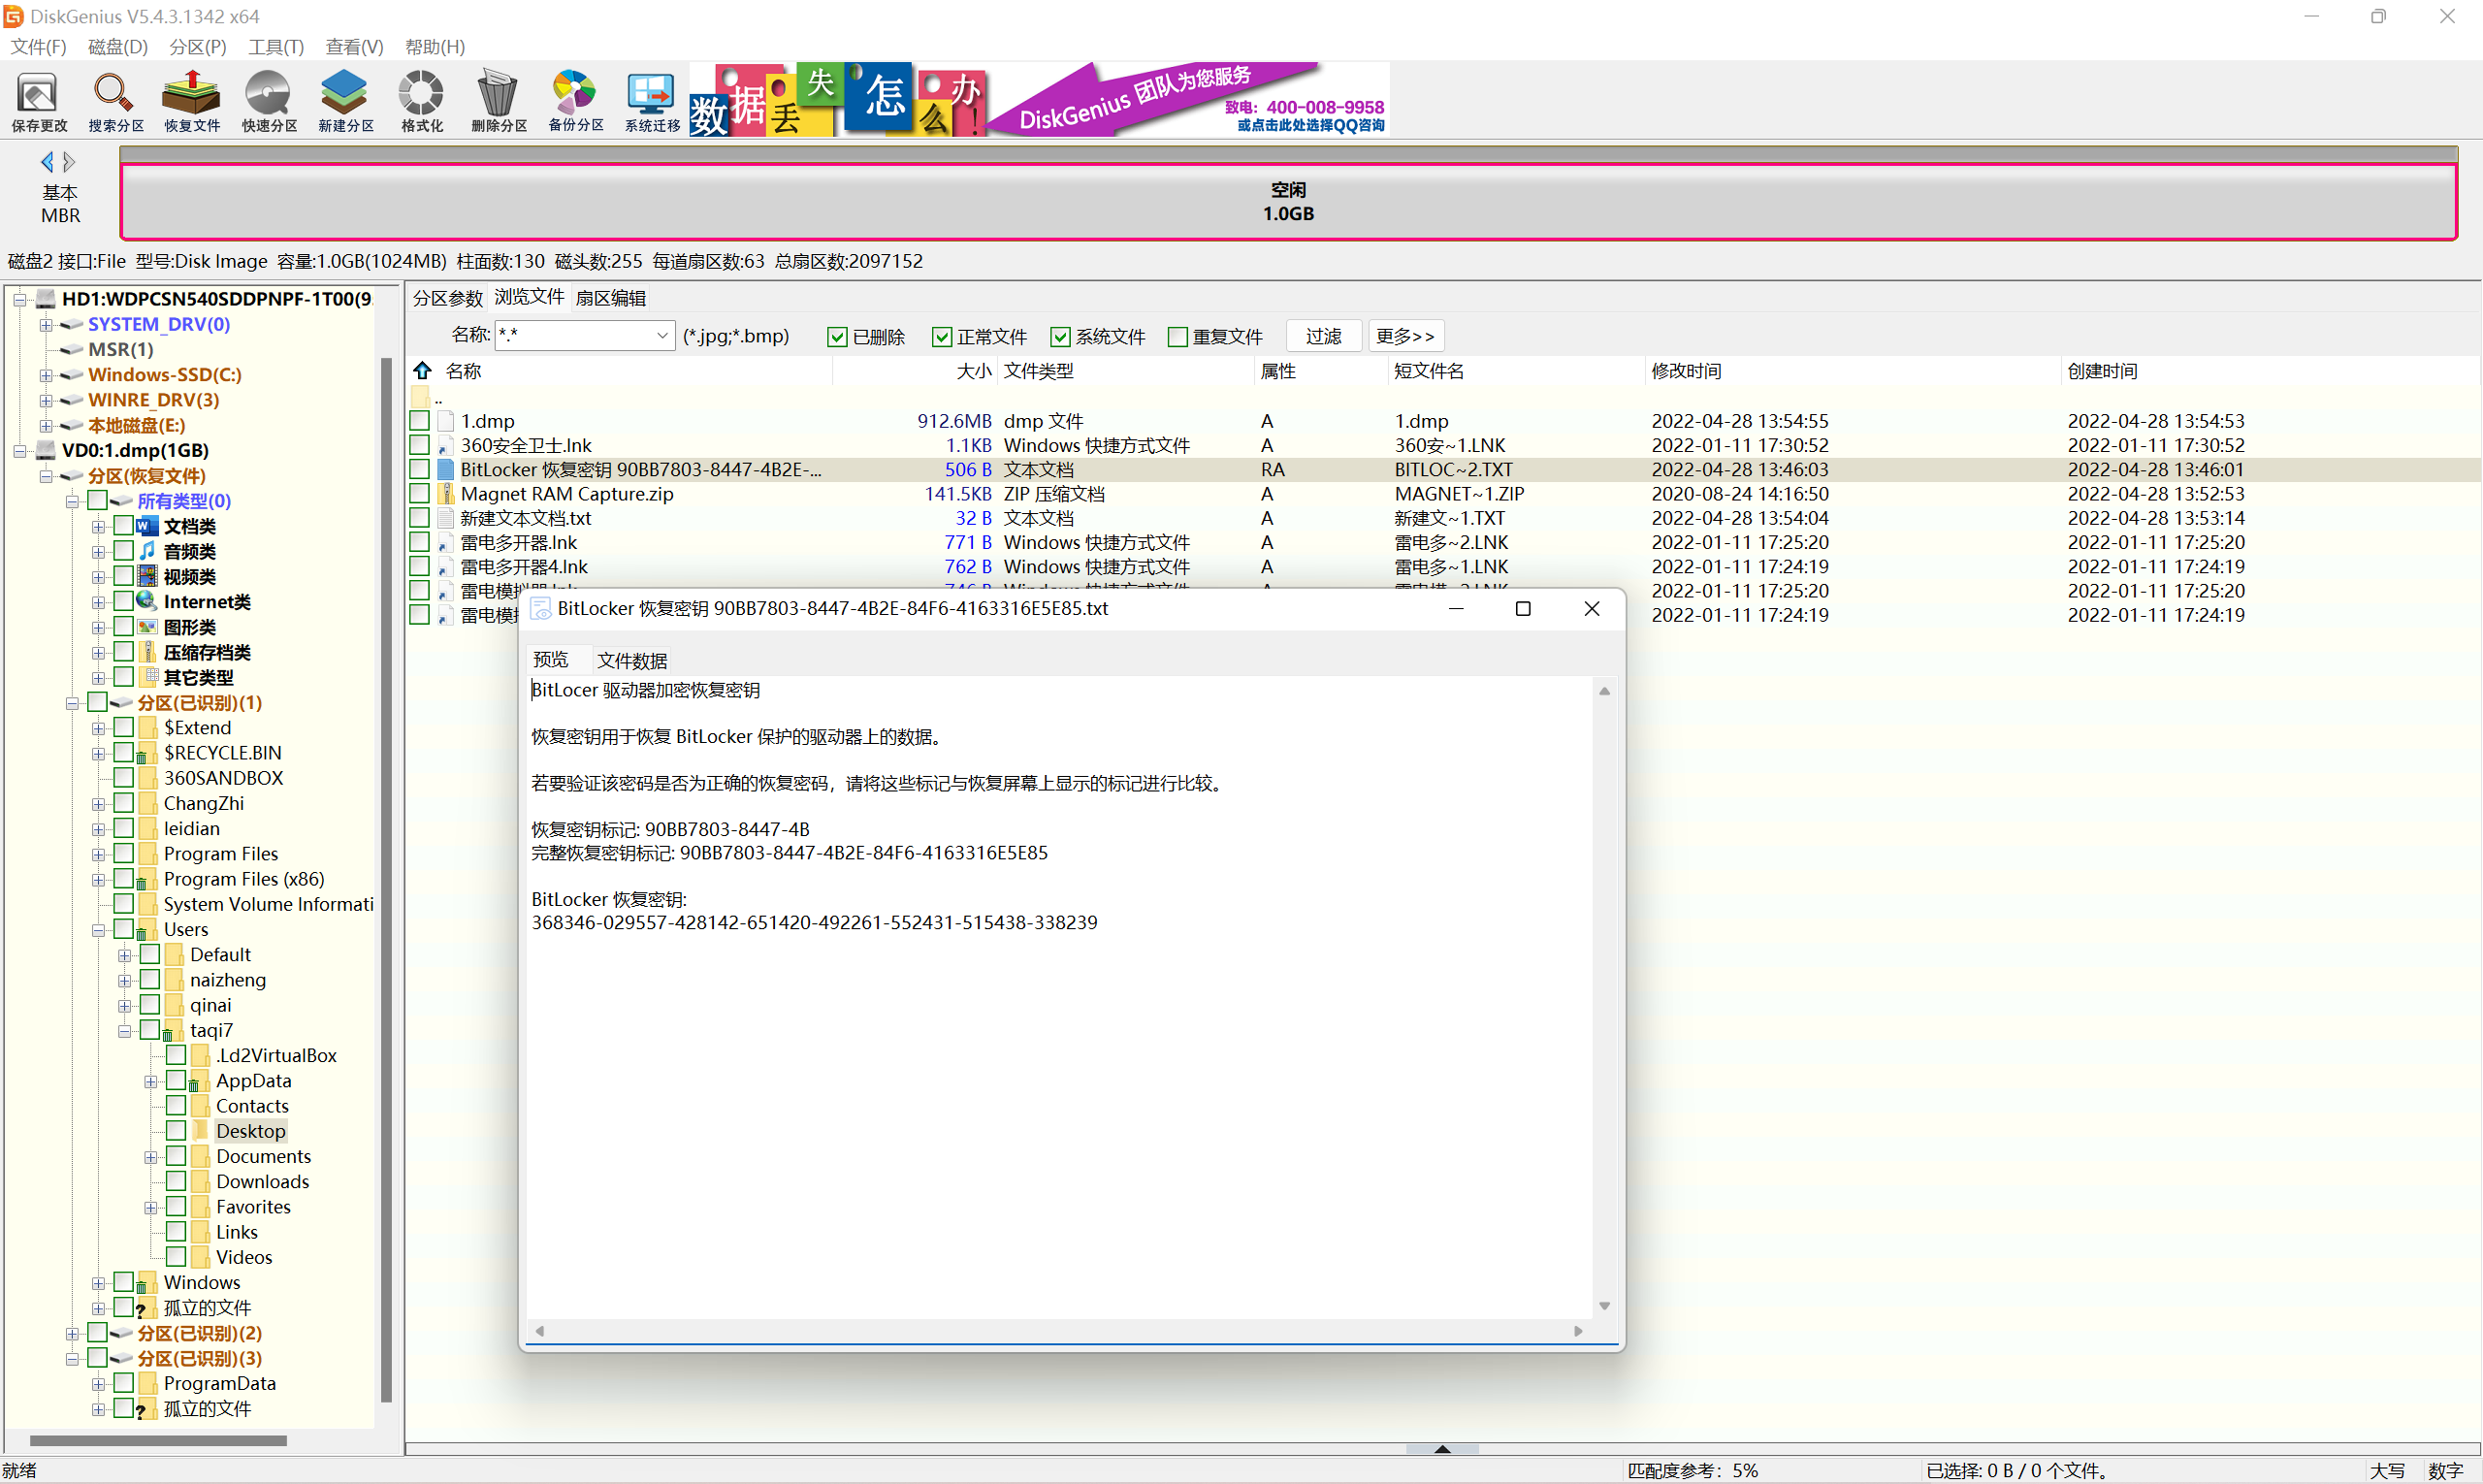This screenshot has width=2483, height=1484.
Task: Click the globe icon of Internet类
Action: click(x=147, y=601)
